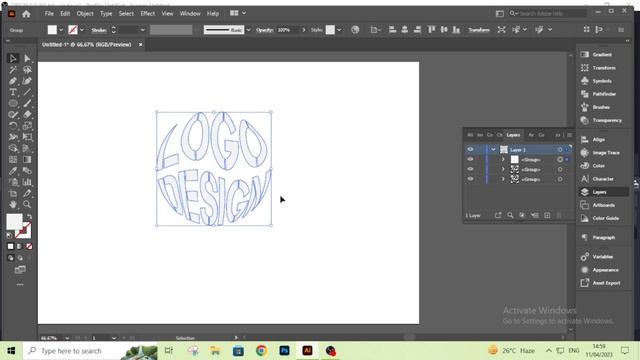
Task: Collapse the Layer 1 disclosure arrow
Action: coord(493,149)
